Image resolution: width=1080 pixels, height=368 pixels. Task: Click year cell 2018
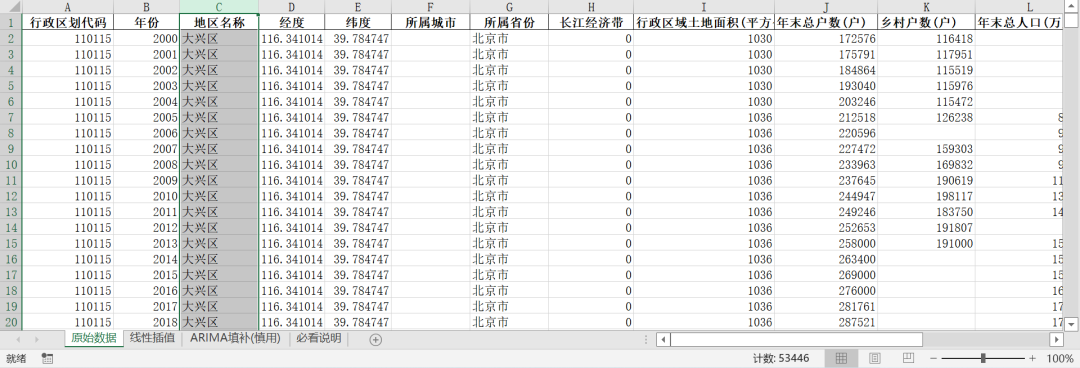pyautogui.click(x=146, y=322)
